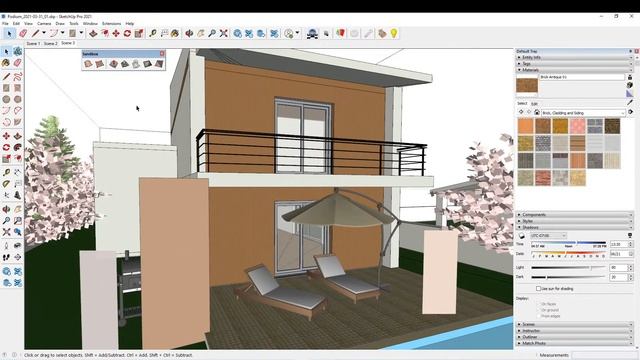Click the Light intensity slider
The image size is (640, 360).
tap(569, 268)
